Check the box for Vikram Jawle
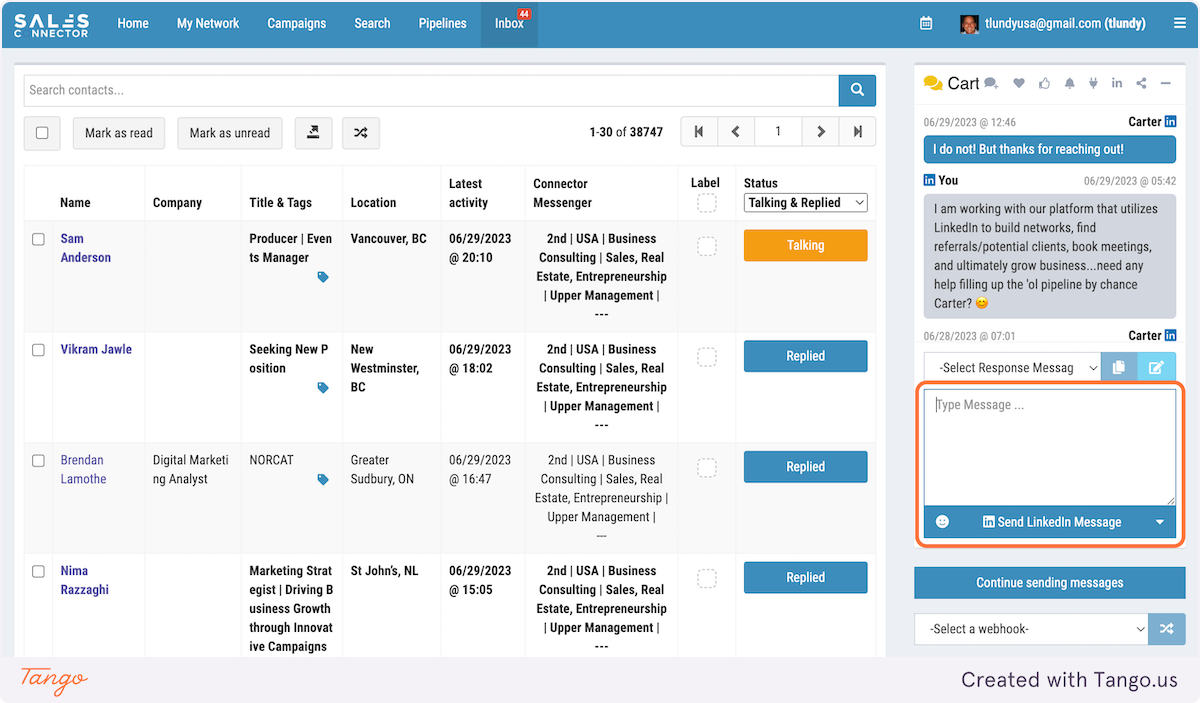This screenshot has width=1200, height=703. point(38,350)
